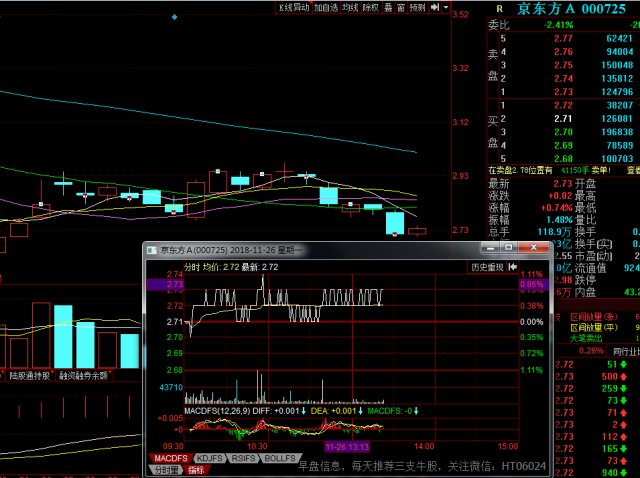Click the 窗 window icon

point(400,7)
